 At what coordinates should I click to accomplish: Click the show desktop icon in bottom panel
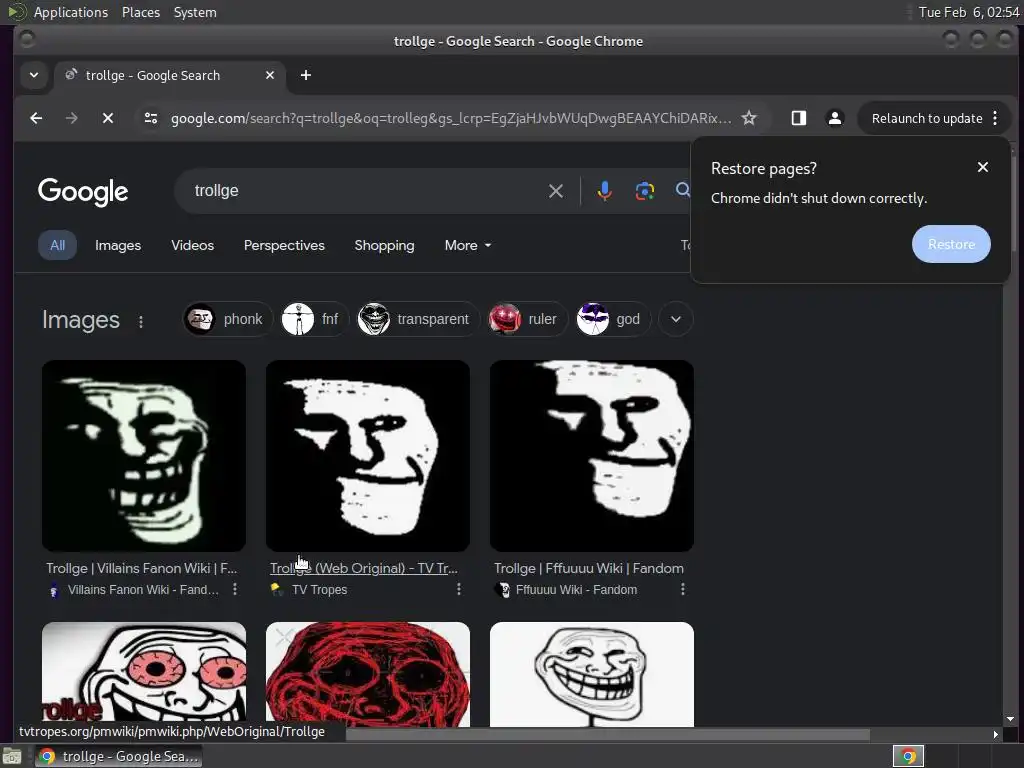point(12,756)
